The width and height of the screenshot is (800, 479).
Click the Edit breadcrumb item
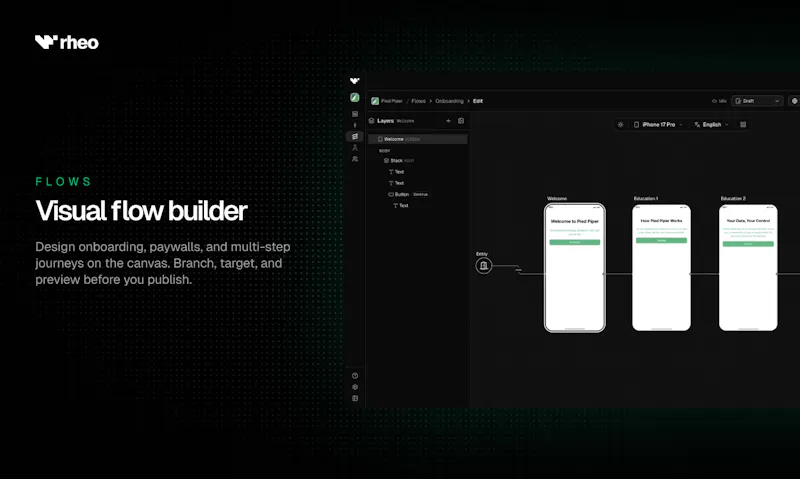[x=478, y=101]
